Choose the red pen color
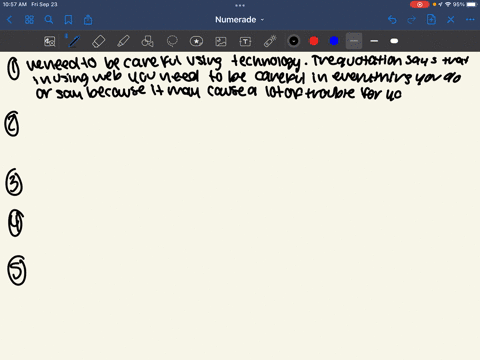 tap(314, 41)
